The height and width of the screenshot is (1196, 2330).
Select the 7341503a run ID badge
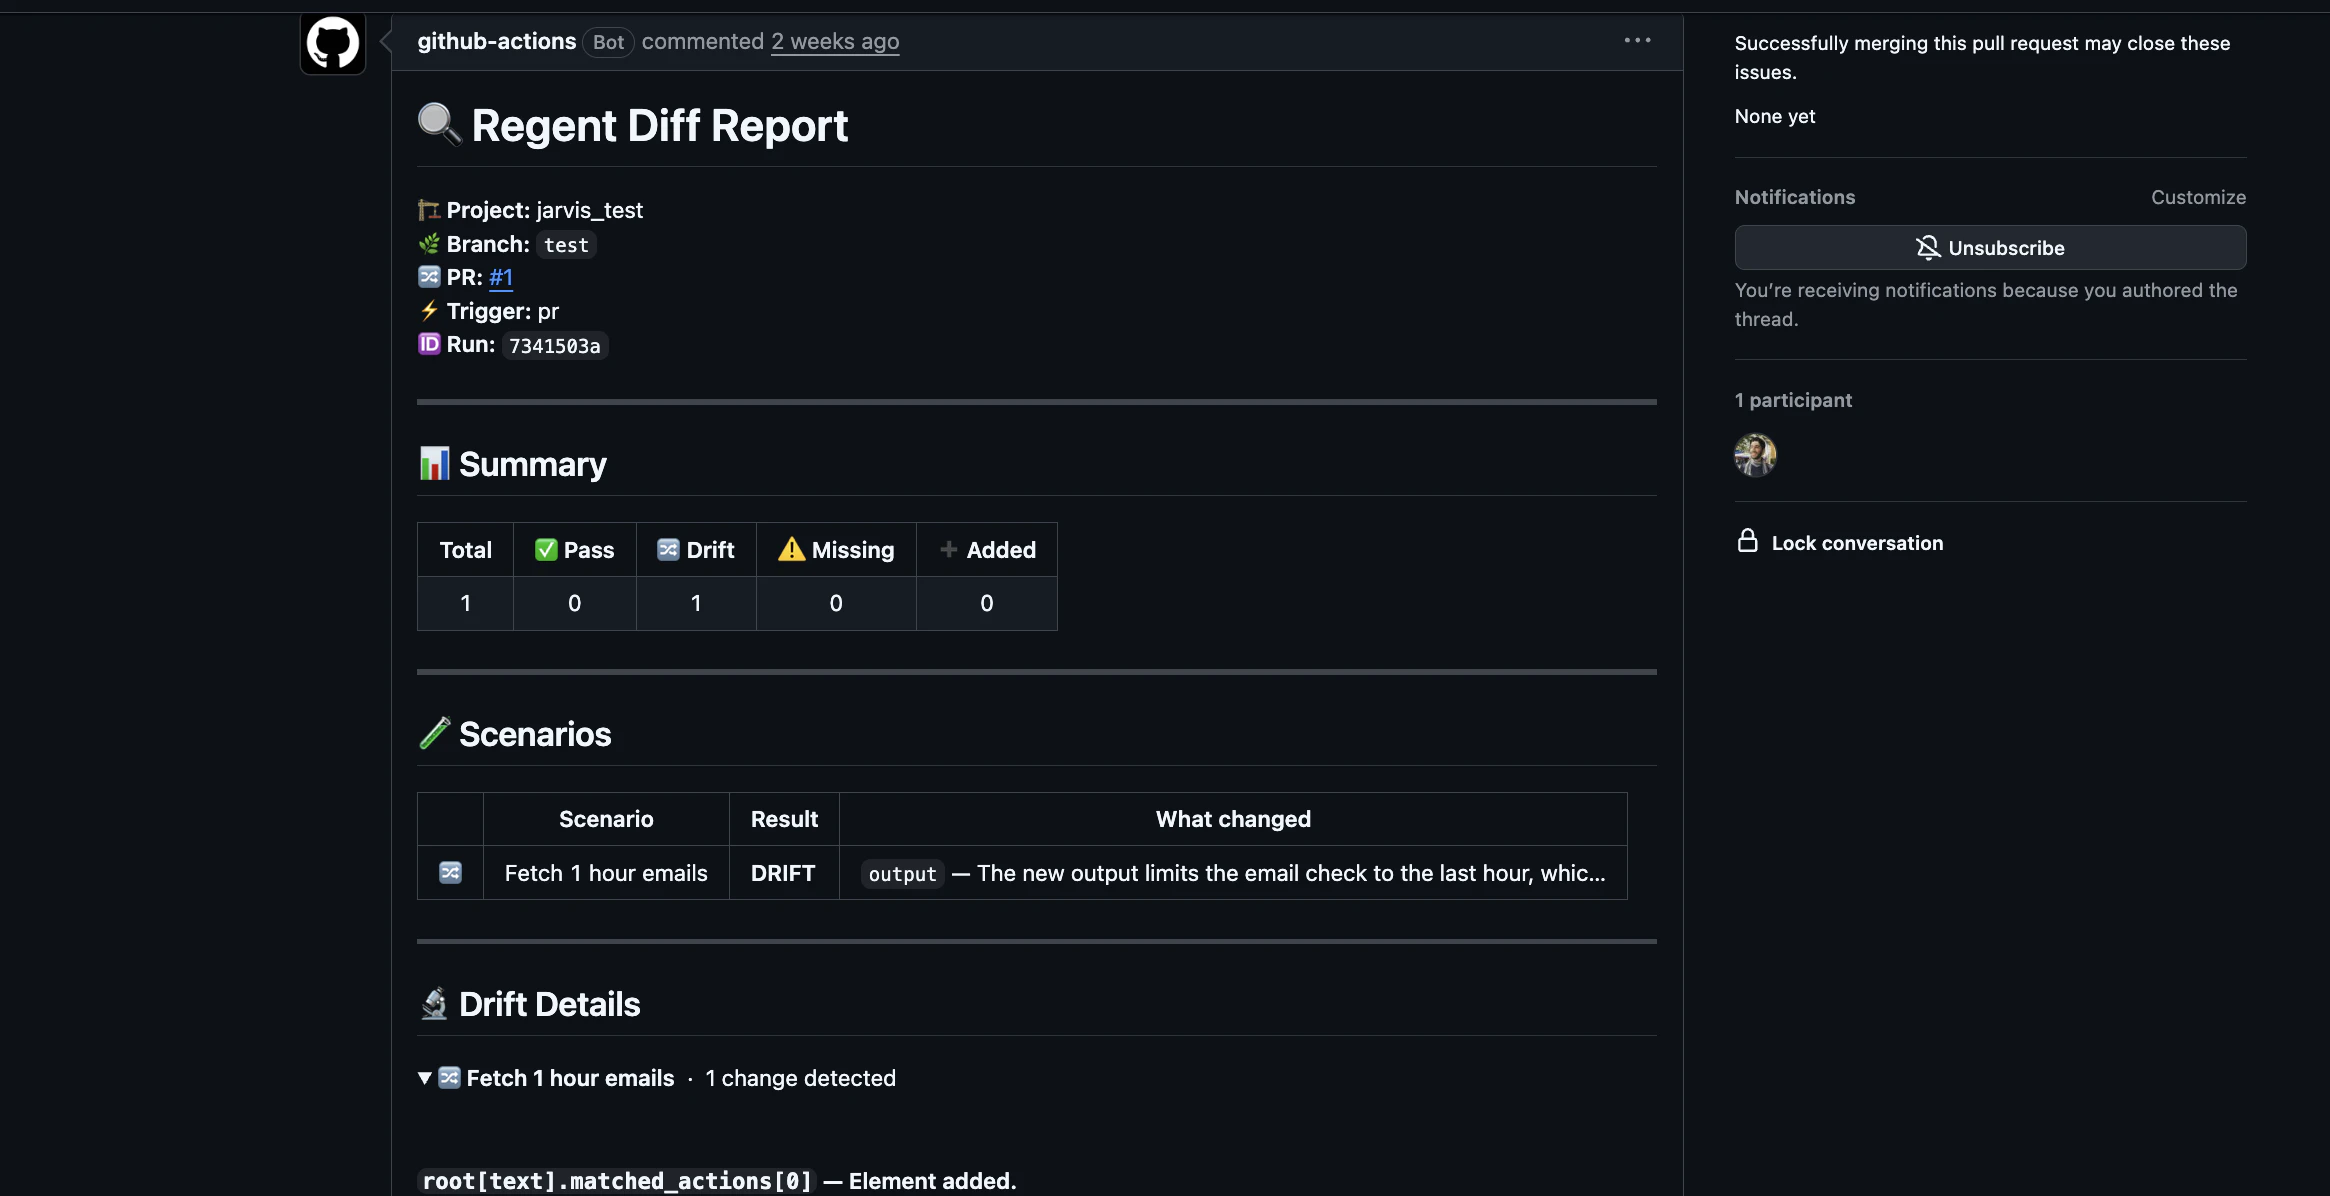tap(554, 345)
